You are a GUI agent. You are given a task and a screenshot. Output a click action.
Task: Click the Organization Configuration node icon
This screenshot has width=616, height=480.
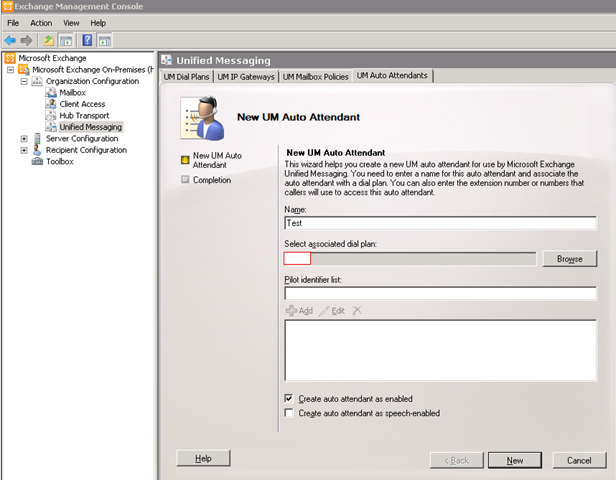pos(37,81)
